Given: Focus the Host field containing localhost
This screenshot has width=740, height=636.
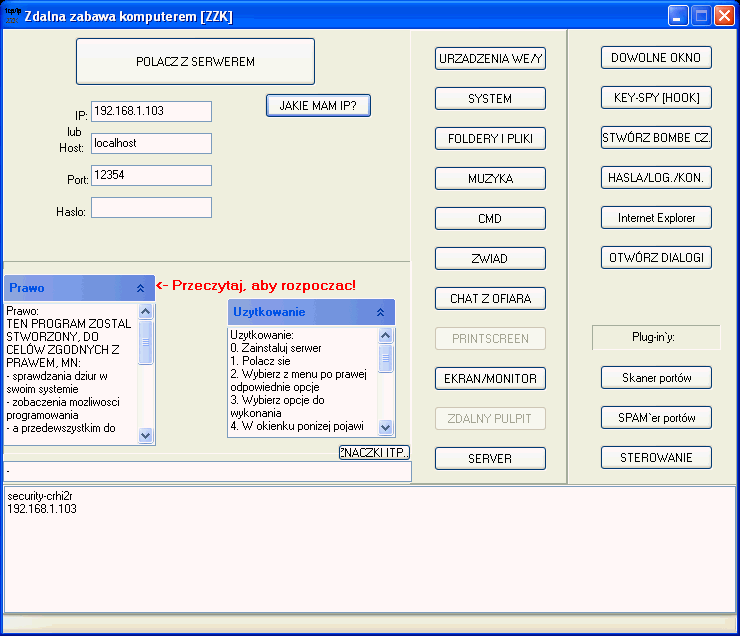Looking at the screenshot, I should click(x=151, y=143).
